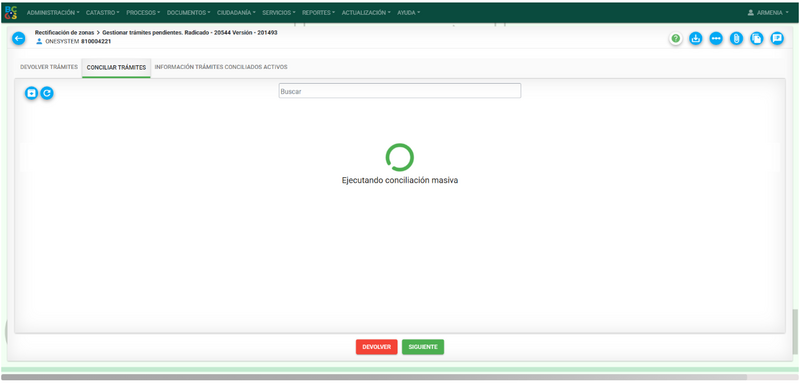800x384 pixels.
Task: Open the REPORTES menu
Action: pos(318,13)
